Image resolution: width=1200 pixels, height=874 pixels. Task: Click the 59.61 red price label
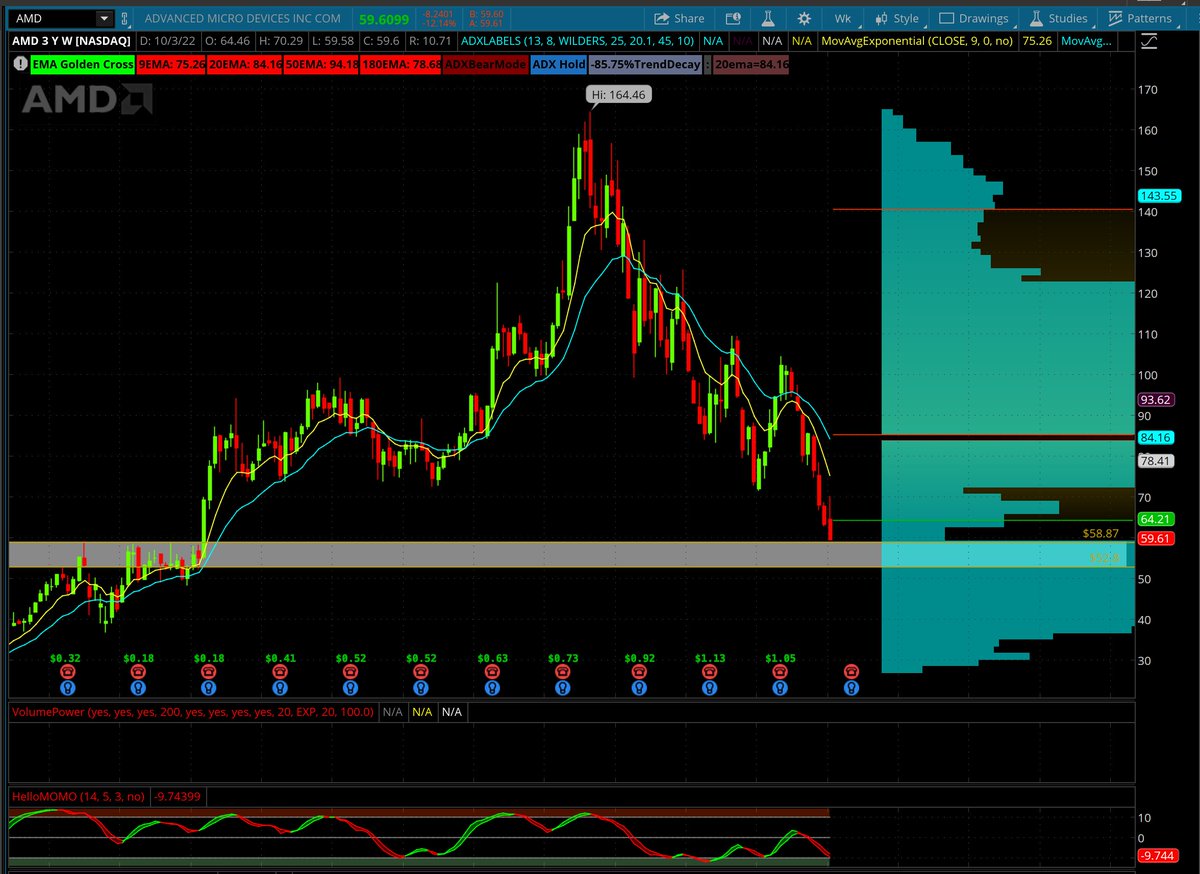pos(1158,538)
